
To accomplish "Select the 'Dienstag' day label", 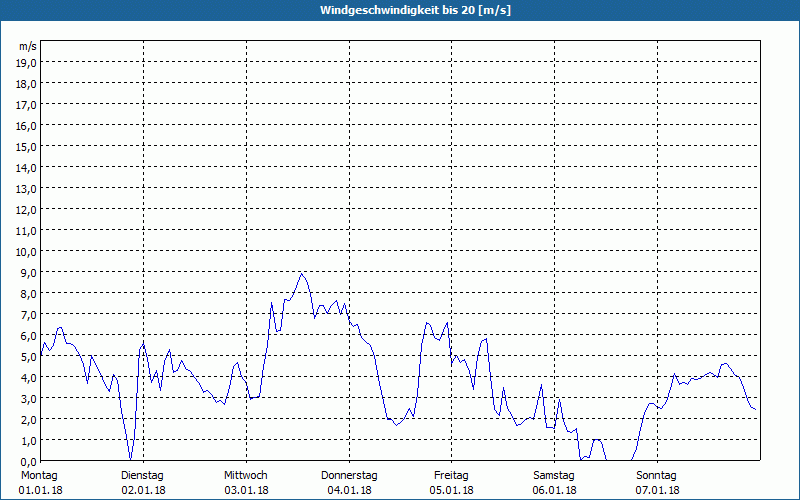I will (x=142, y=476).
